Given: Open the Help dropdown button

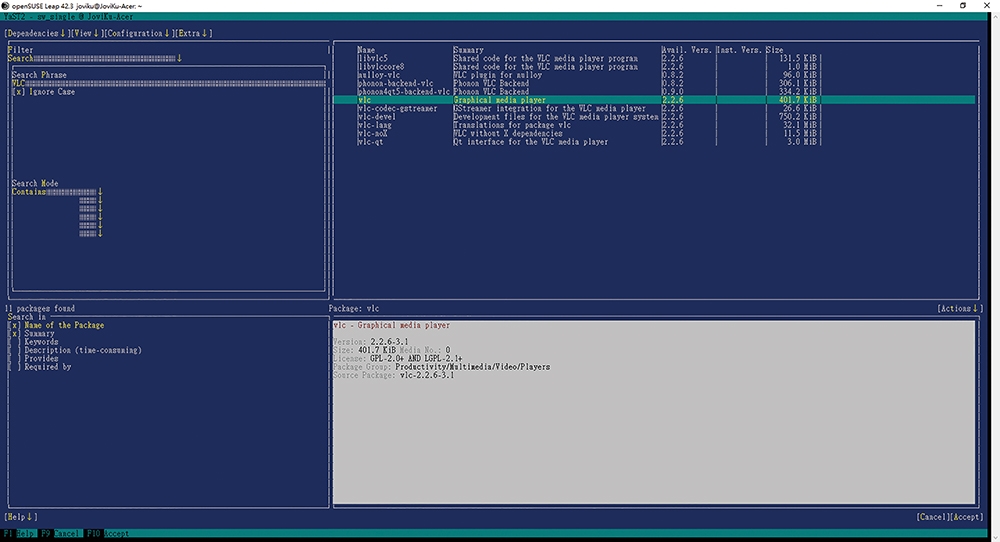Looking at the screenshot, I should 21,517.
